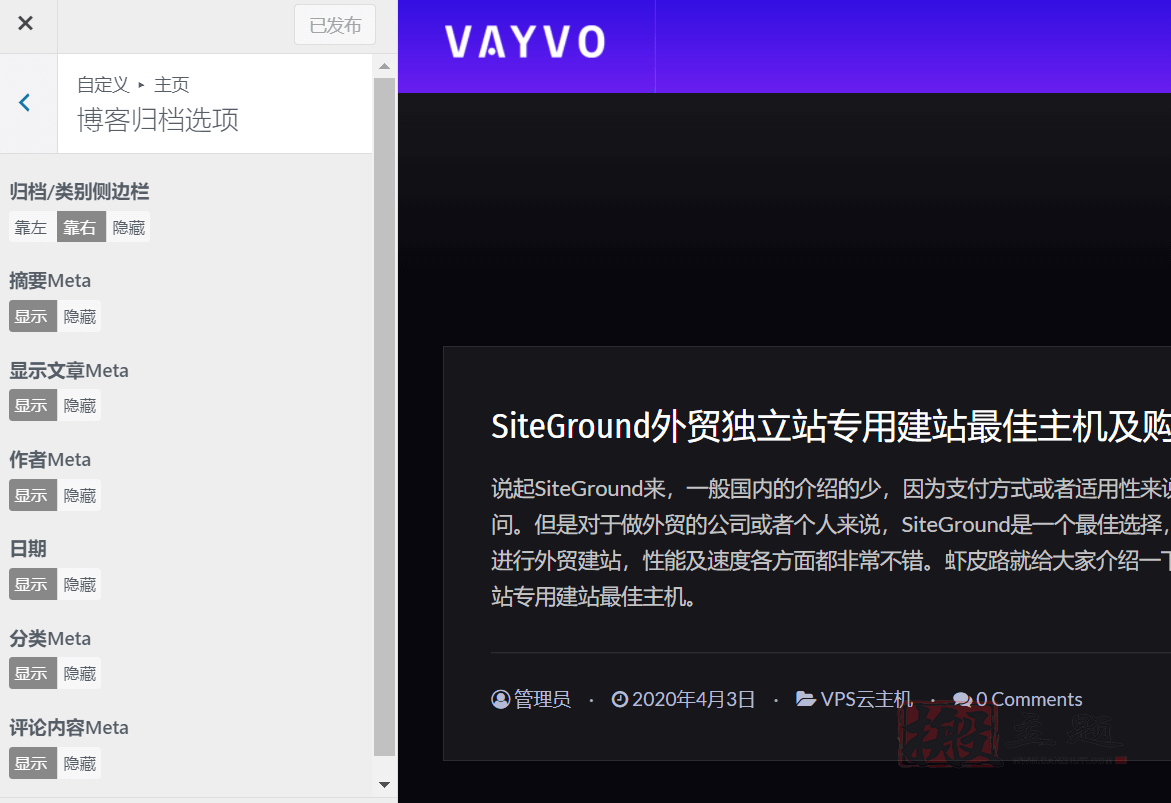Open the 2020年4月3日 date link
The height and width of the screenshot is (803, 1171).
(693, 699)
